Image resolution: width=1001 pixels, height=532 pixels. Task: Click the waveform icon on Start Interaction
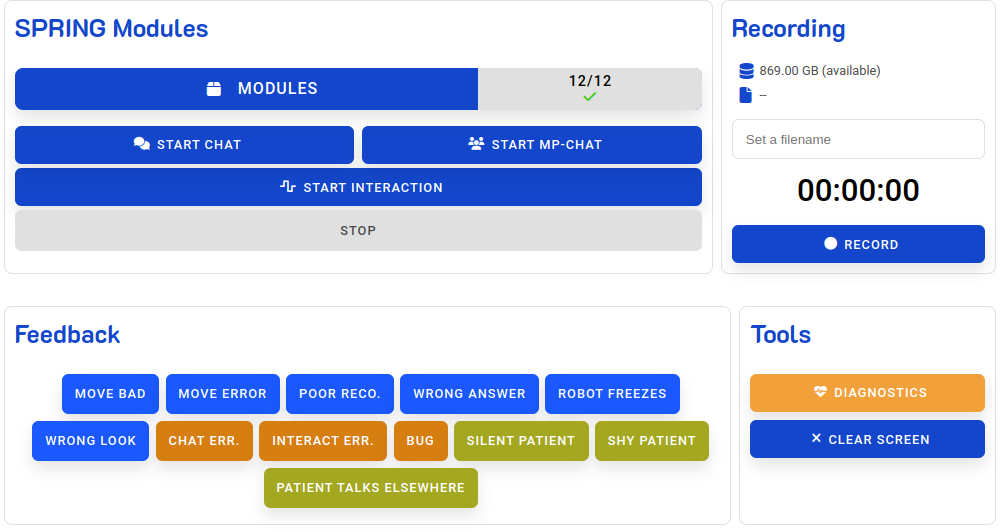pos(288,187)
